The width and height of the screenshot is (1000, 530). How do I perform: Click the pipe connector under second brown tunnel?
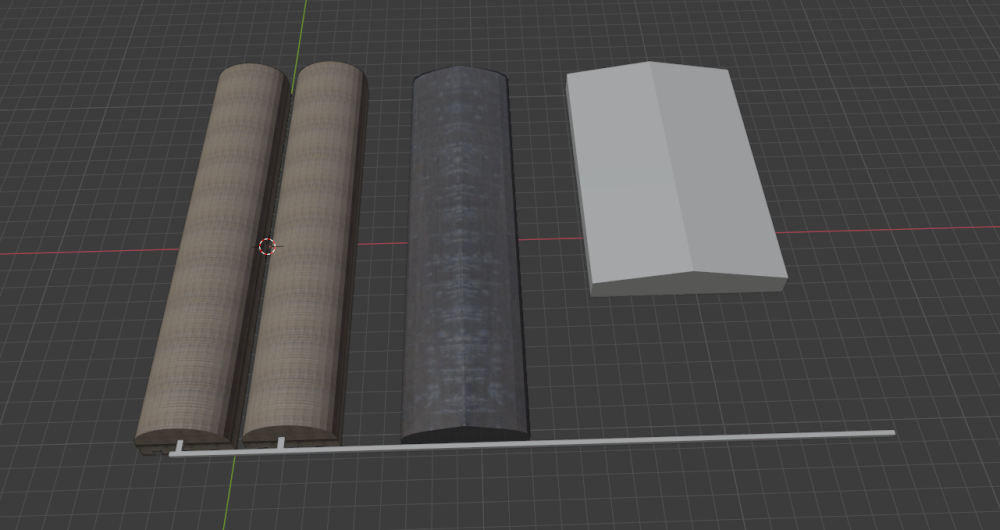coord(281,442)
